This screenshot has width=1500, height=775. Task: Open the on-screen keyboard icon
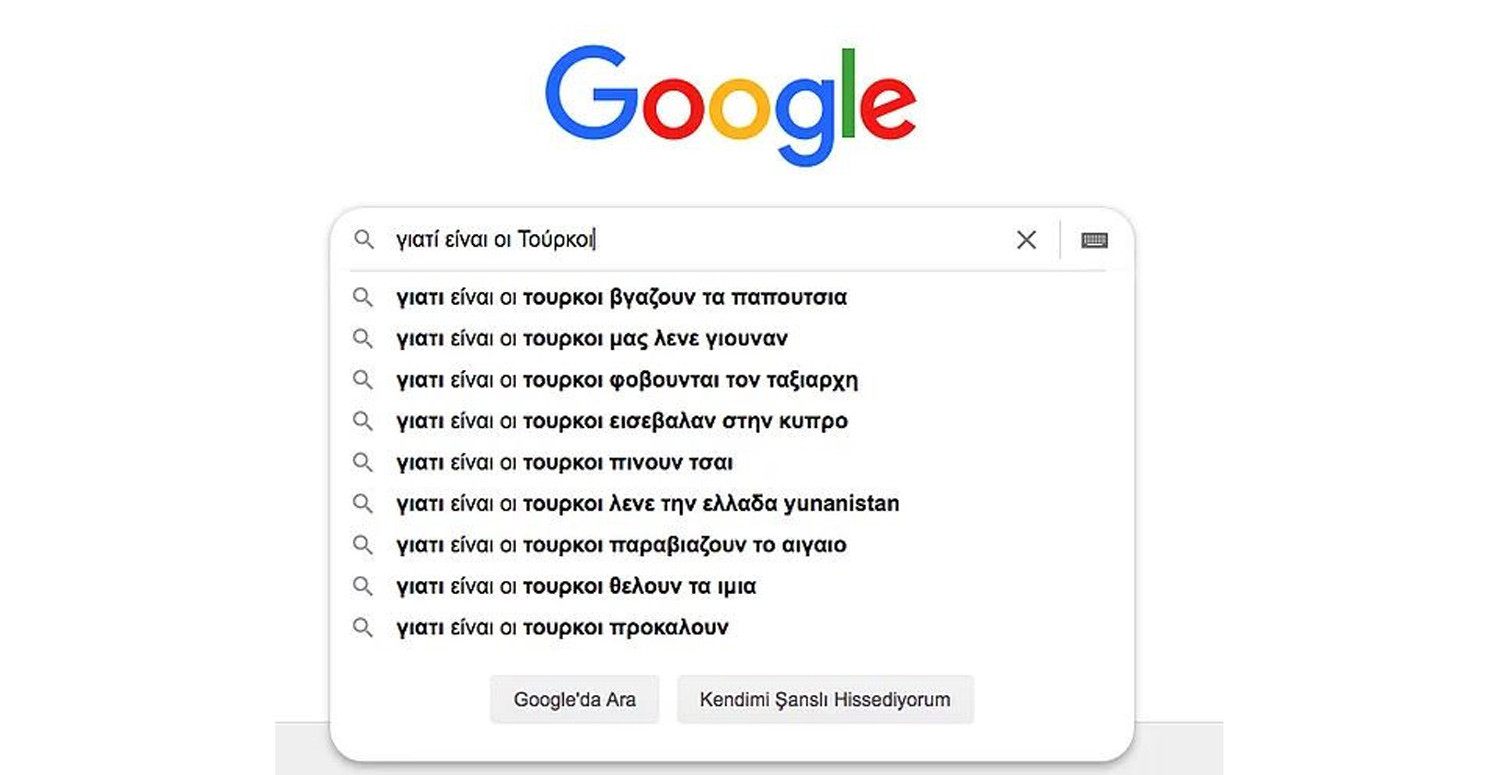(x=1094, y=240)
